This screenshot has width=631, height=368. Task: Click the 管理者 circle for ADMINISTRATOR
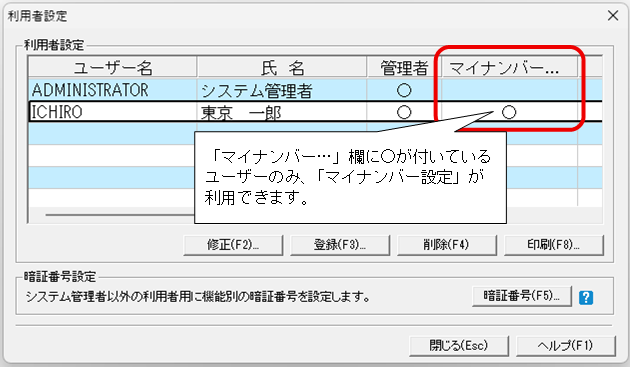point(404,90)
